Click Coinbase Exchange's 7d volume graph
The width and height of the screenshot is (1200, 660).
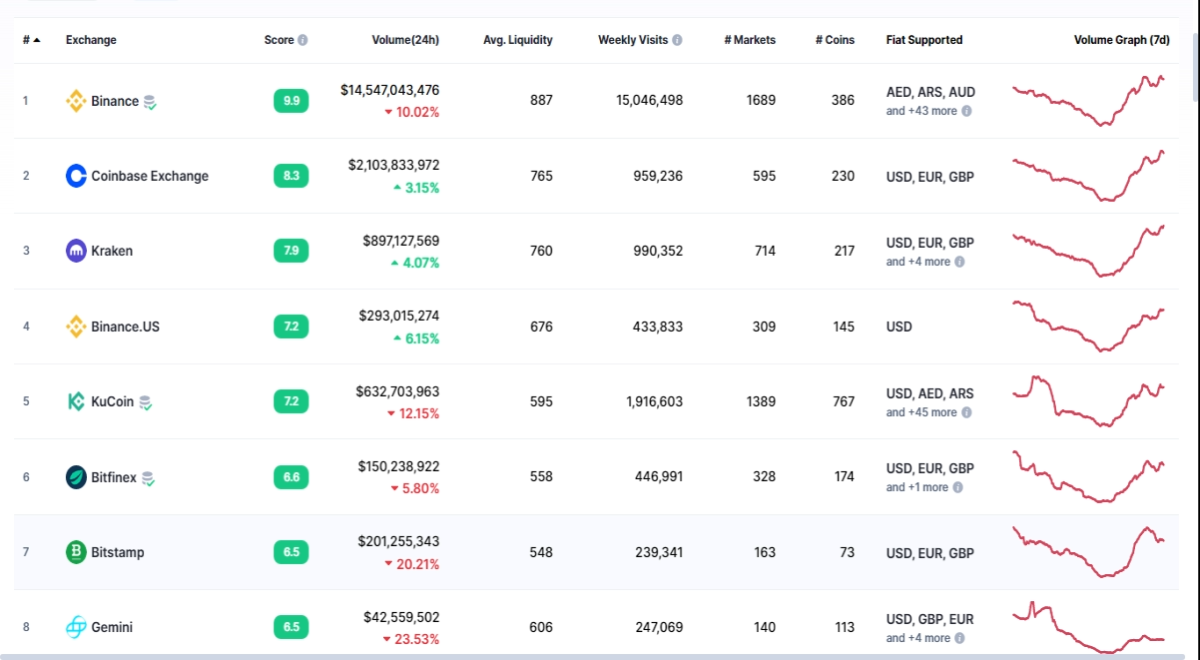[1089, 176]
